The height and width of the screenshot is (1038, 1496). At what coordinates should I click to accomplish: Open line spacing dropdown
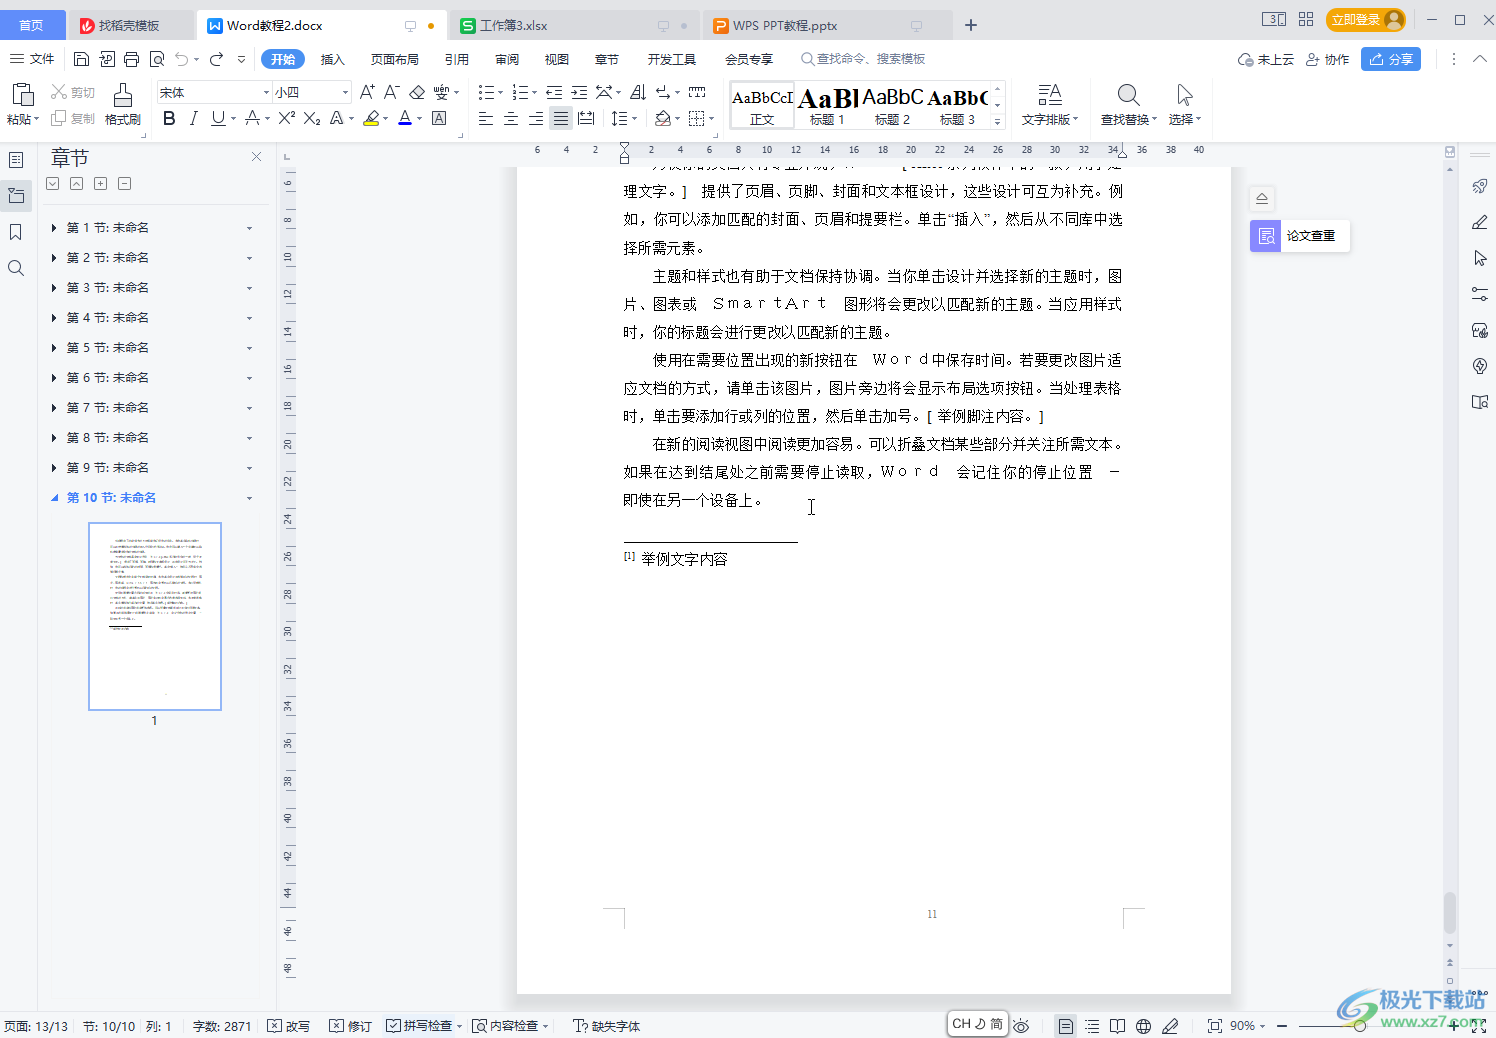coord(635,119)
